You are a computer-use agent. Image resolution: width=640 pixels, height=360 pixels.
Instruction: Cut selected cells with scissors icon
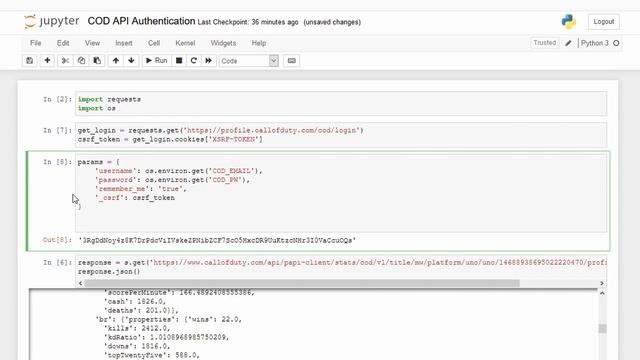(x=65, y=60)
